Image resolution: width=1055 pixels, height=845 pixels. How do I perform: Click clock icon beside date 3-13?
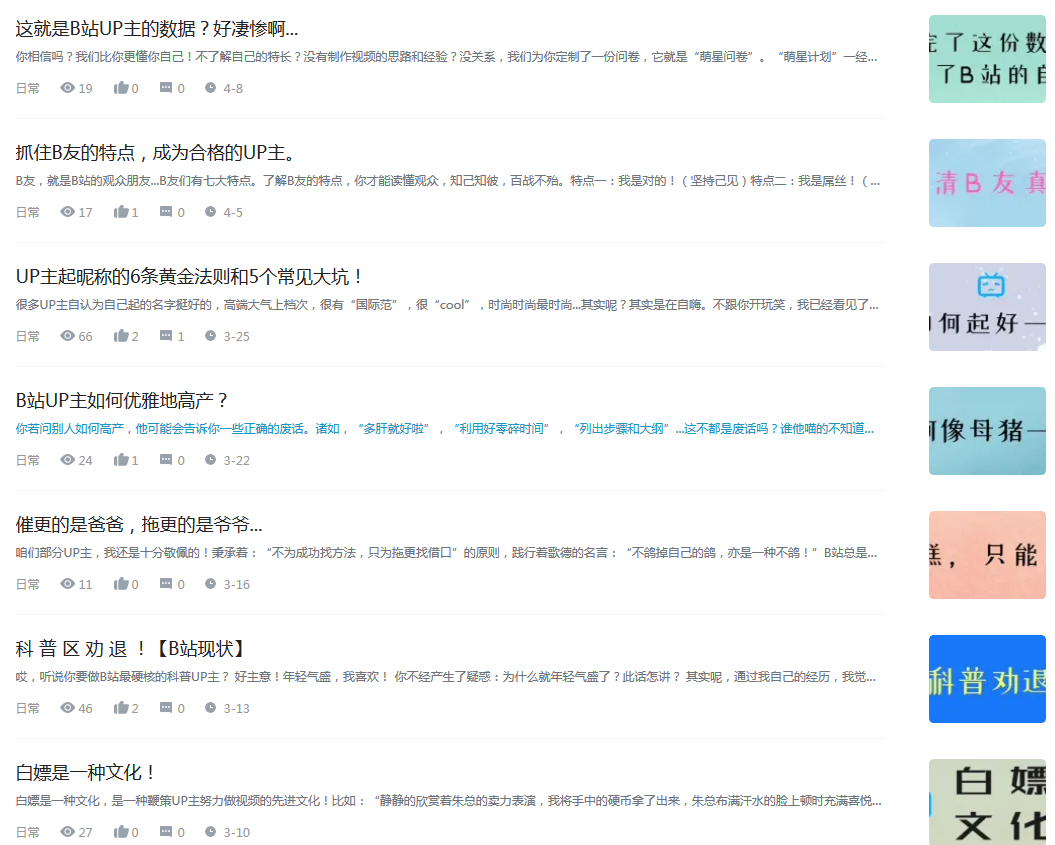coord(211,707)
